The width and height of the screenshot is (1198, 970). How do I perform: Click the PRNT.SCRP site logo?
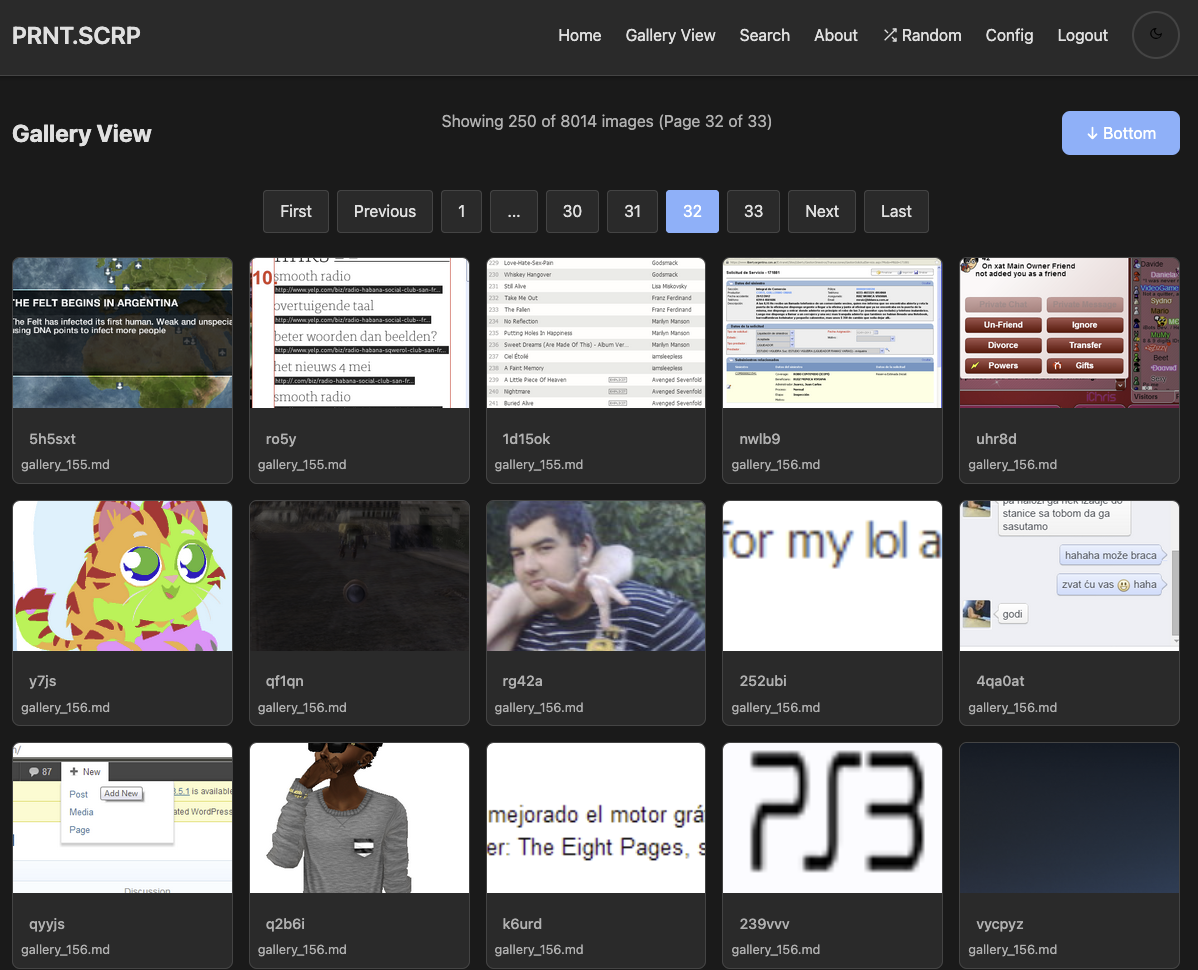coord(76,35)
